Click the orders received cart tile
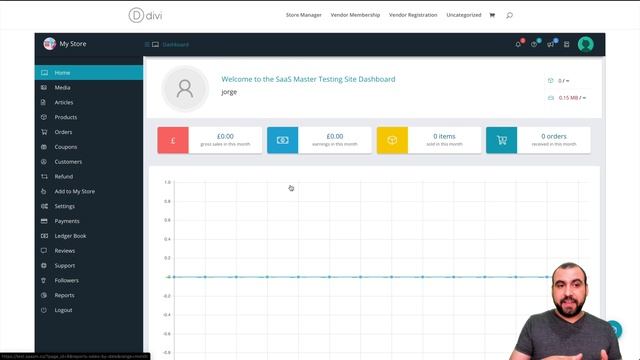Image resolution: width=640 pixels, height=360 pixels. coord(502,140)
